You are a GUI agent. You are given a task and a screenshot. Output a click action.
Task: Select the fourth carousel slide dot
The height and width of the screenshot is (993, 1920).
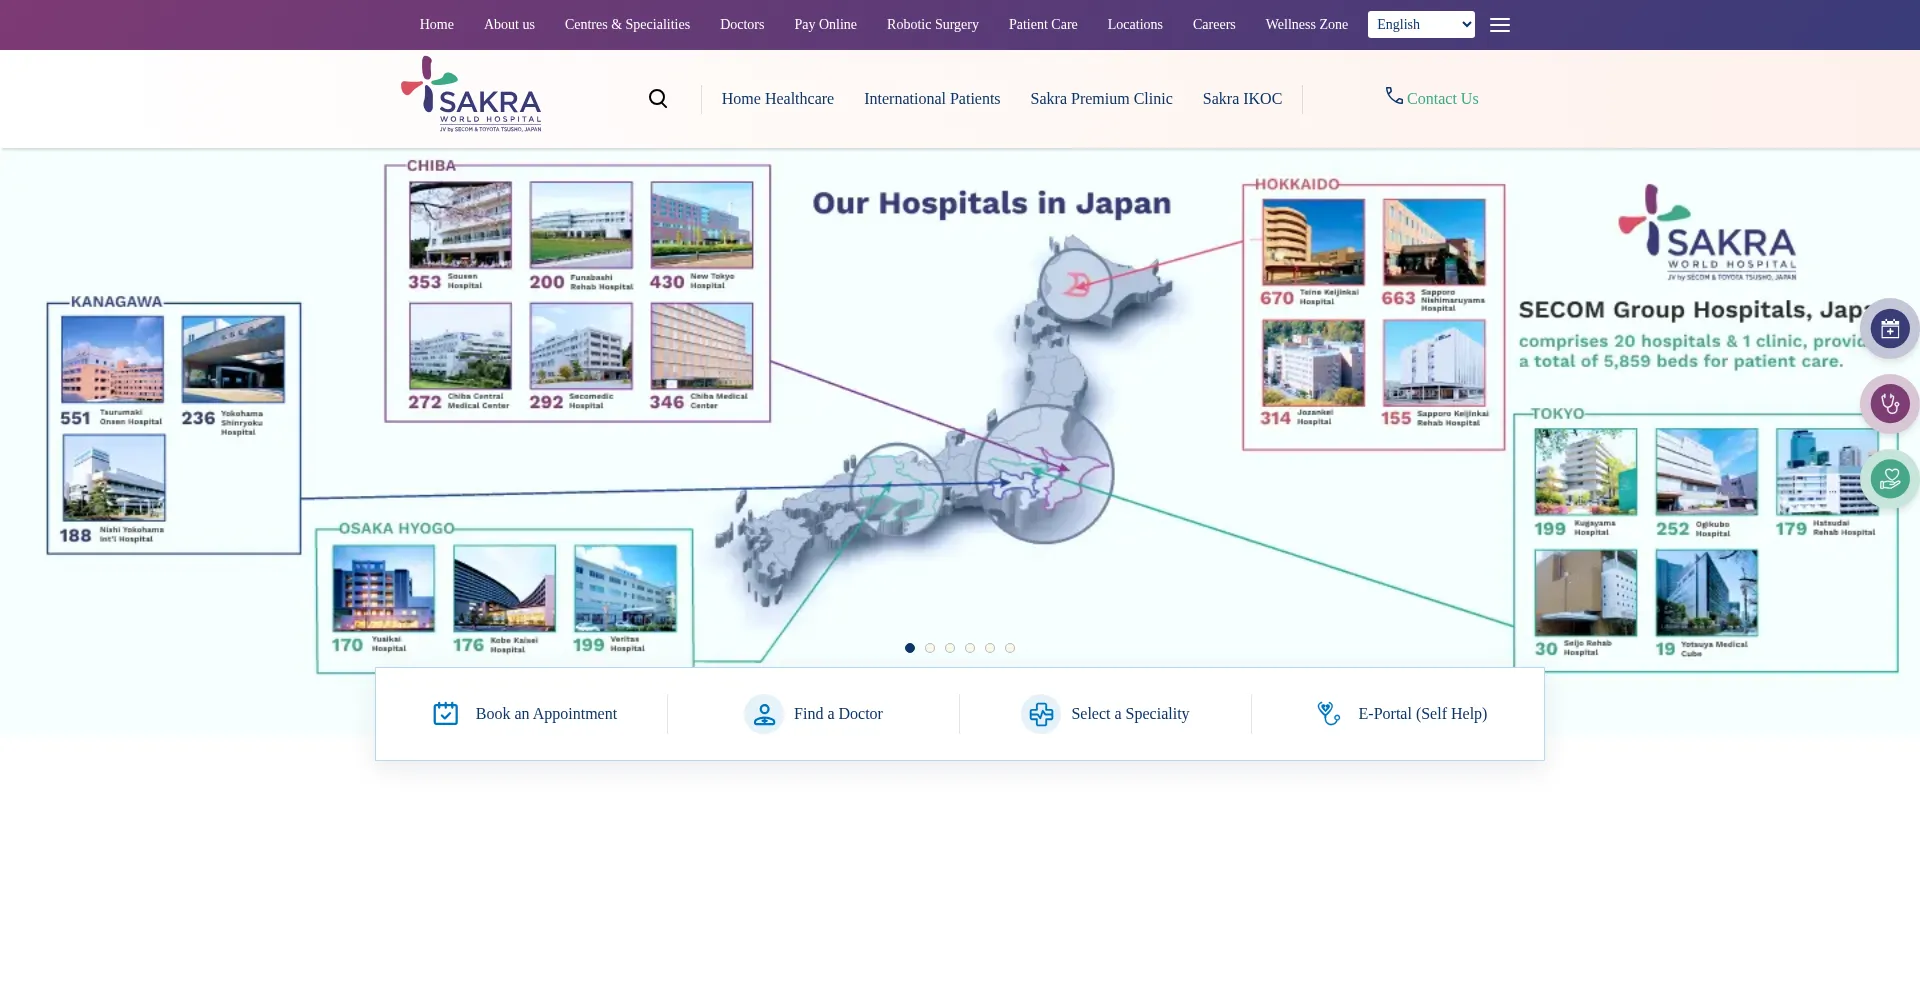tap(970, 648)
